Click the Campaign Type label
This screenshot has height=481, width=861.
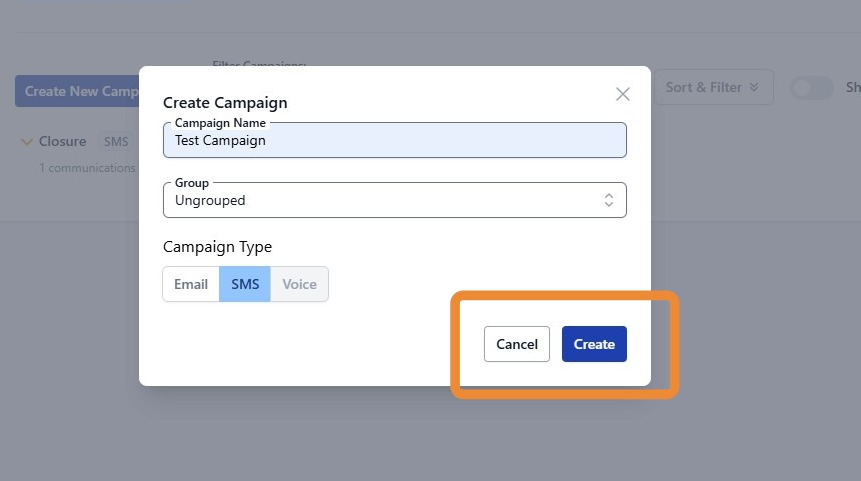point(217,247)
